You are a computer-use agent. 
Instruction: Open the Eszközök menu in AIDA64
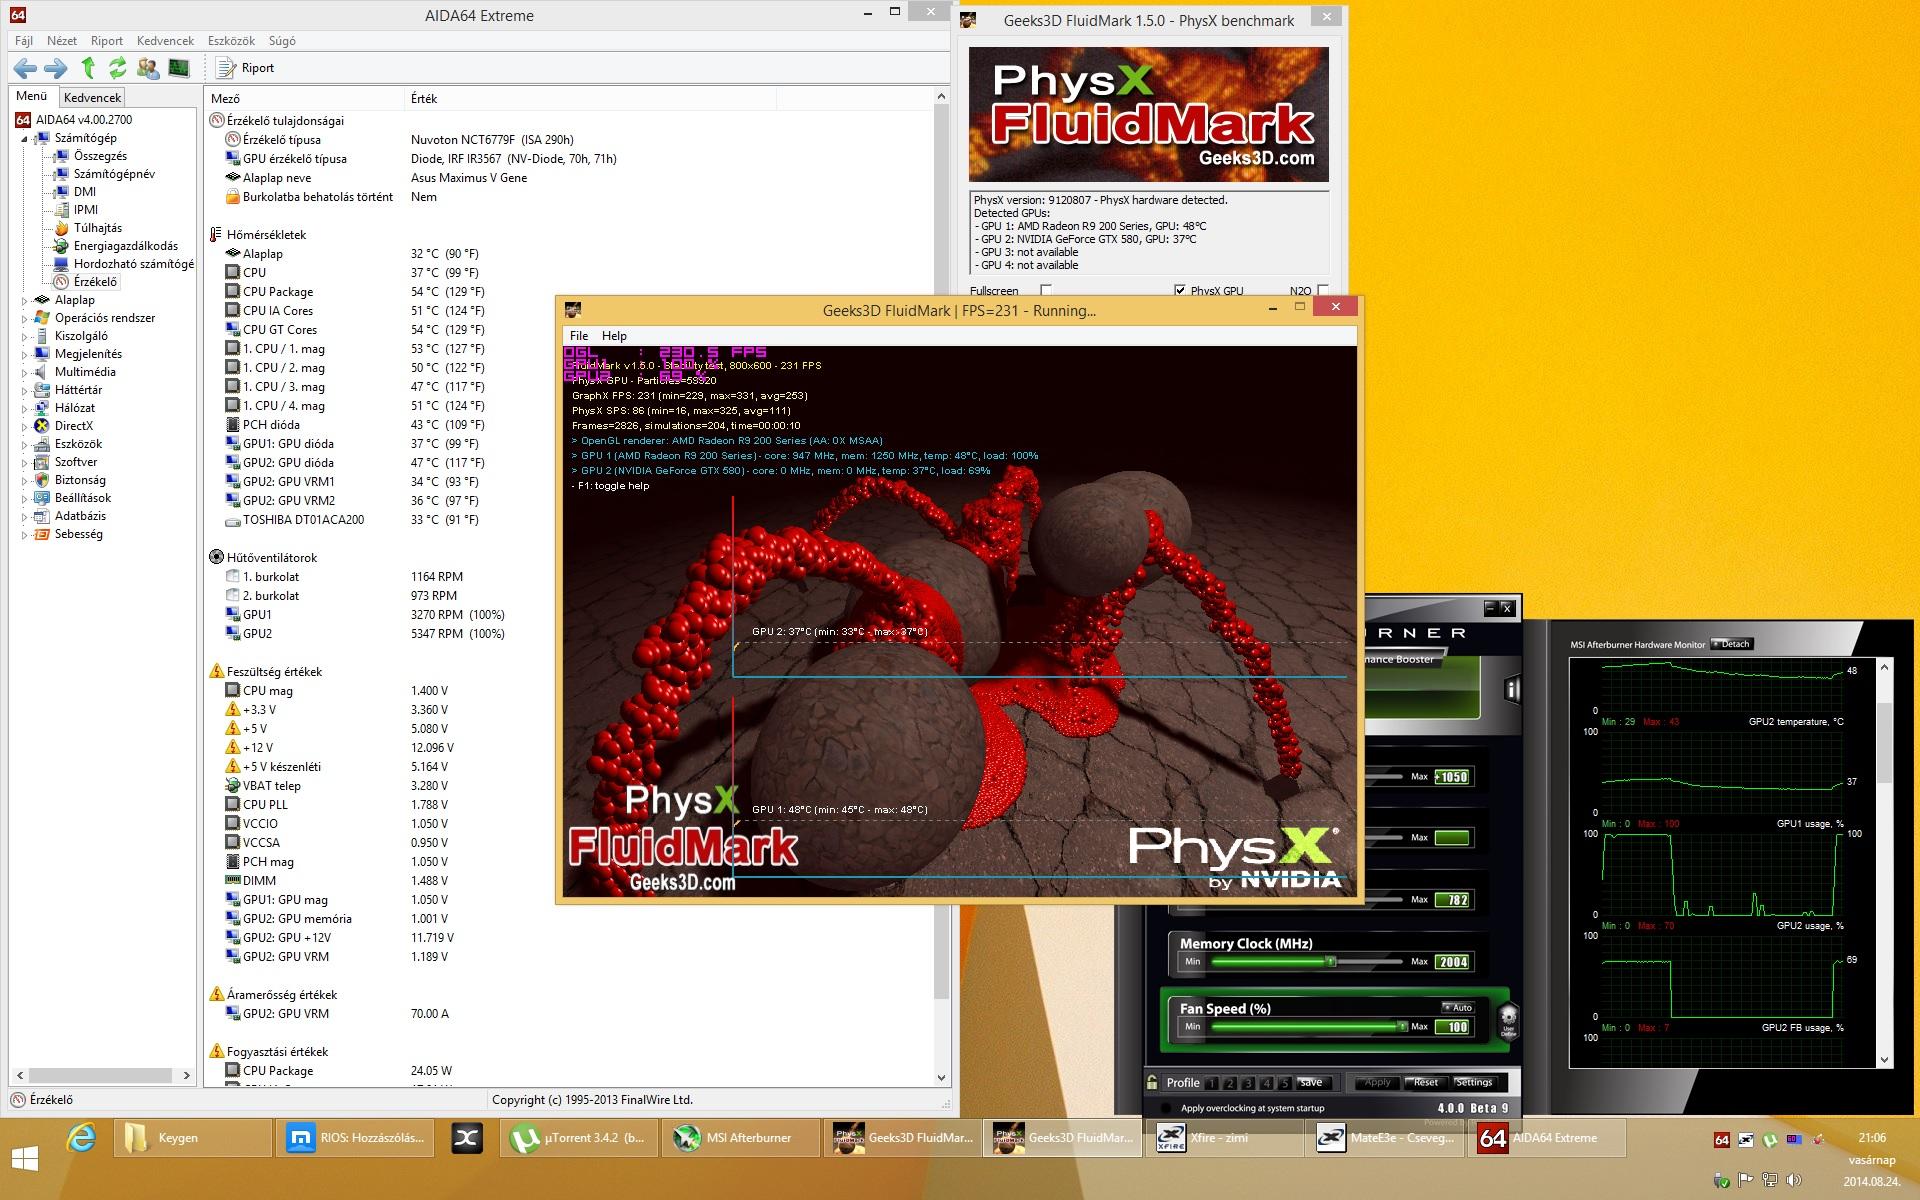pos(231,41)
